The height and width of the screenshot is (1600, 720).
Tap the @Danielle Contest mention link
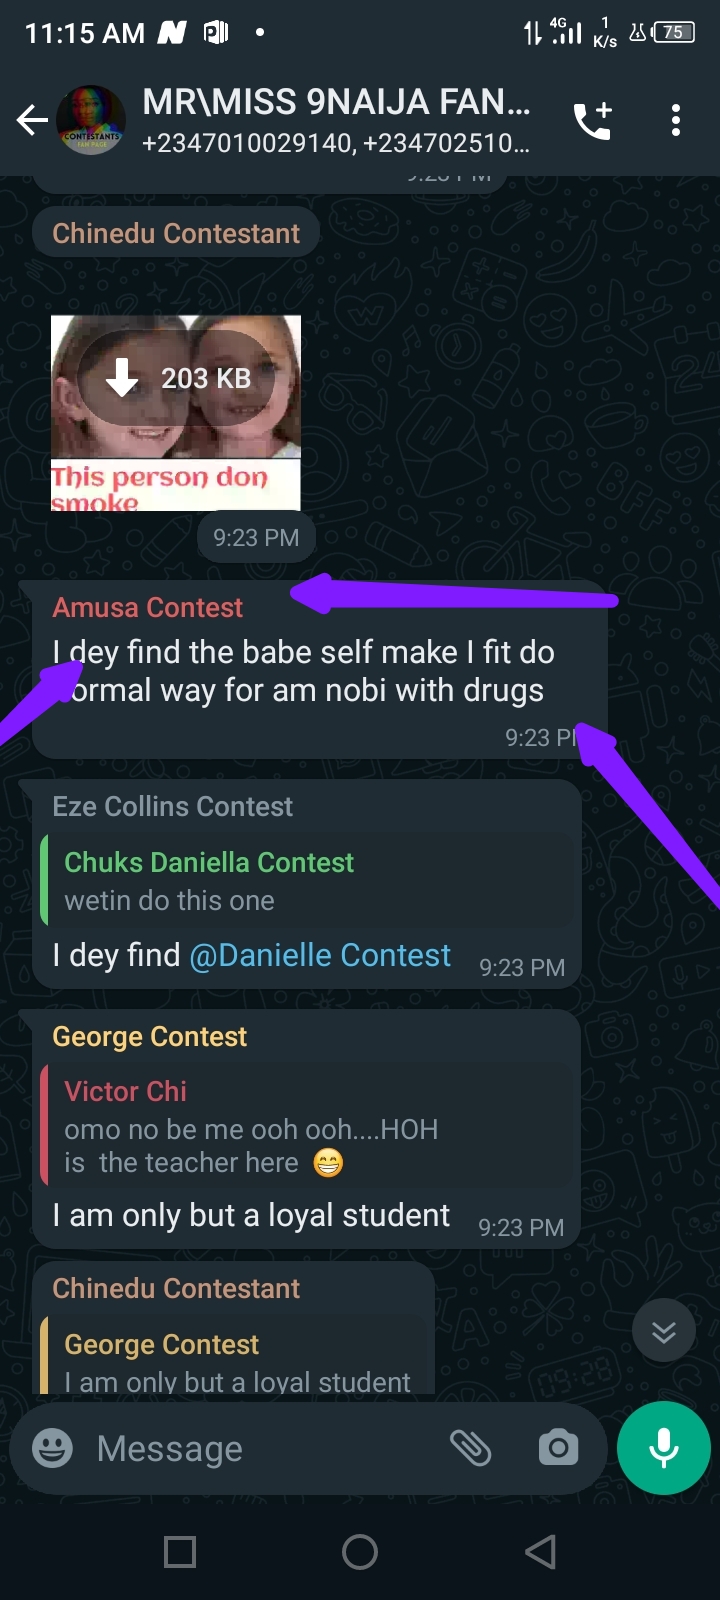pos(320,955)
